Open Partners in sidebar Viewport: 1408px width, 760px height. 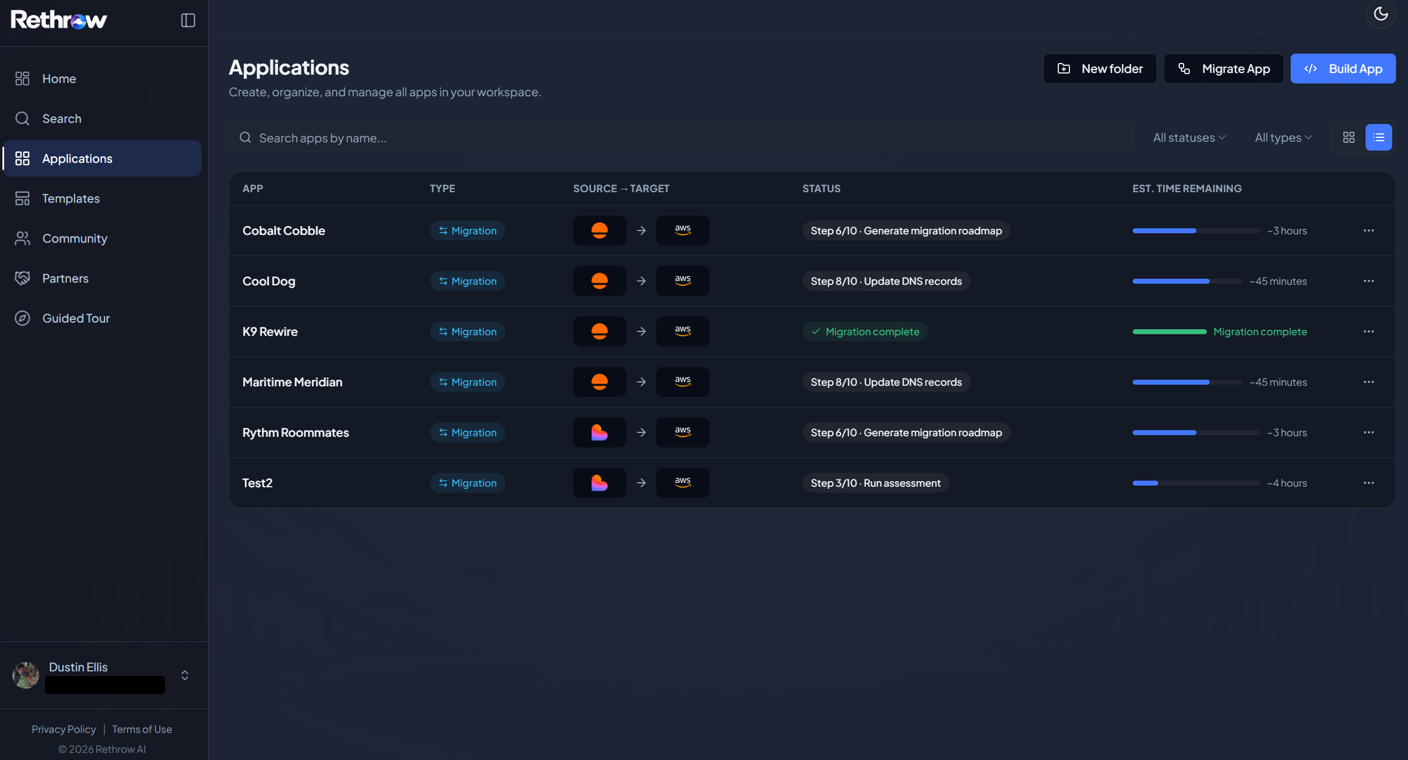click(102, 278)
